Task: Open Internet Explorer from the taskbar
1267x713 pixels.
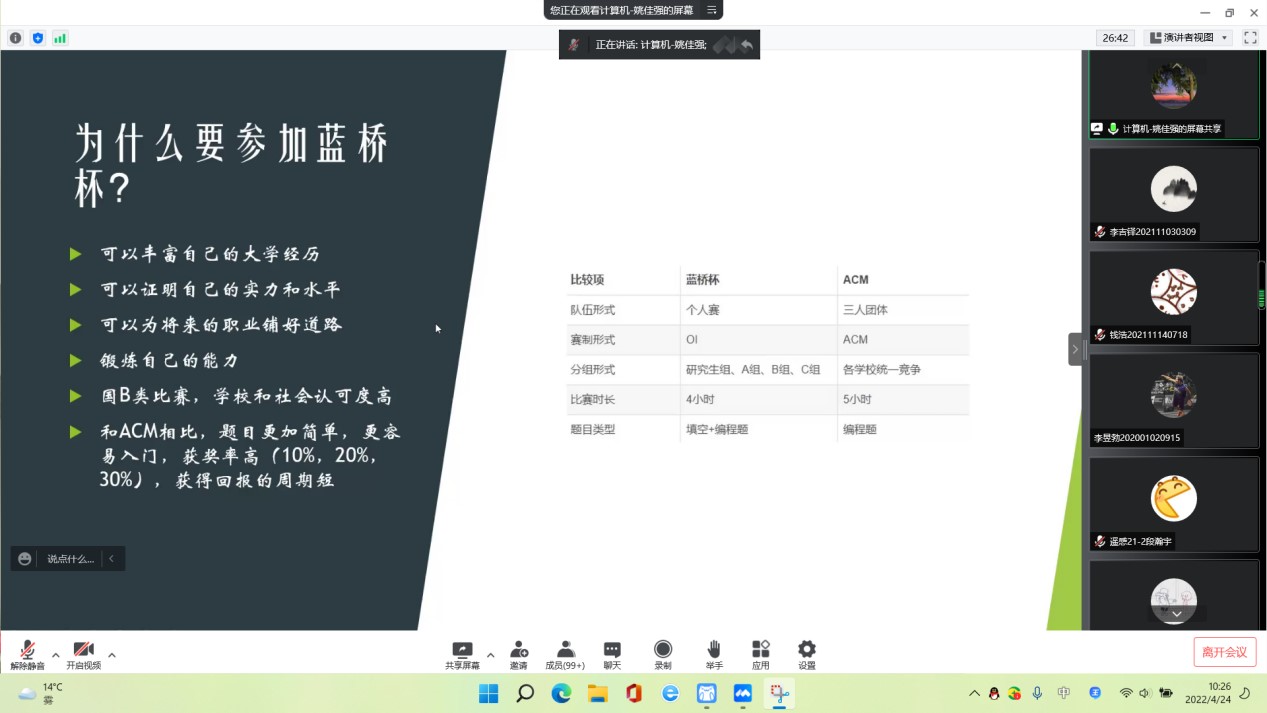Action: click(x=670, y=693)
